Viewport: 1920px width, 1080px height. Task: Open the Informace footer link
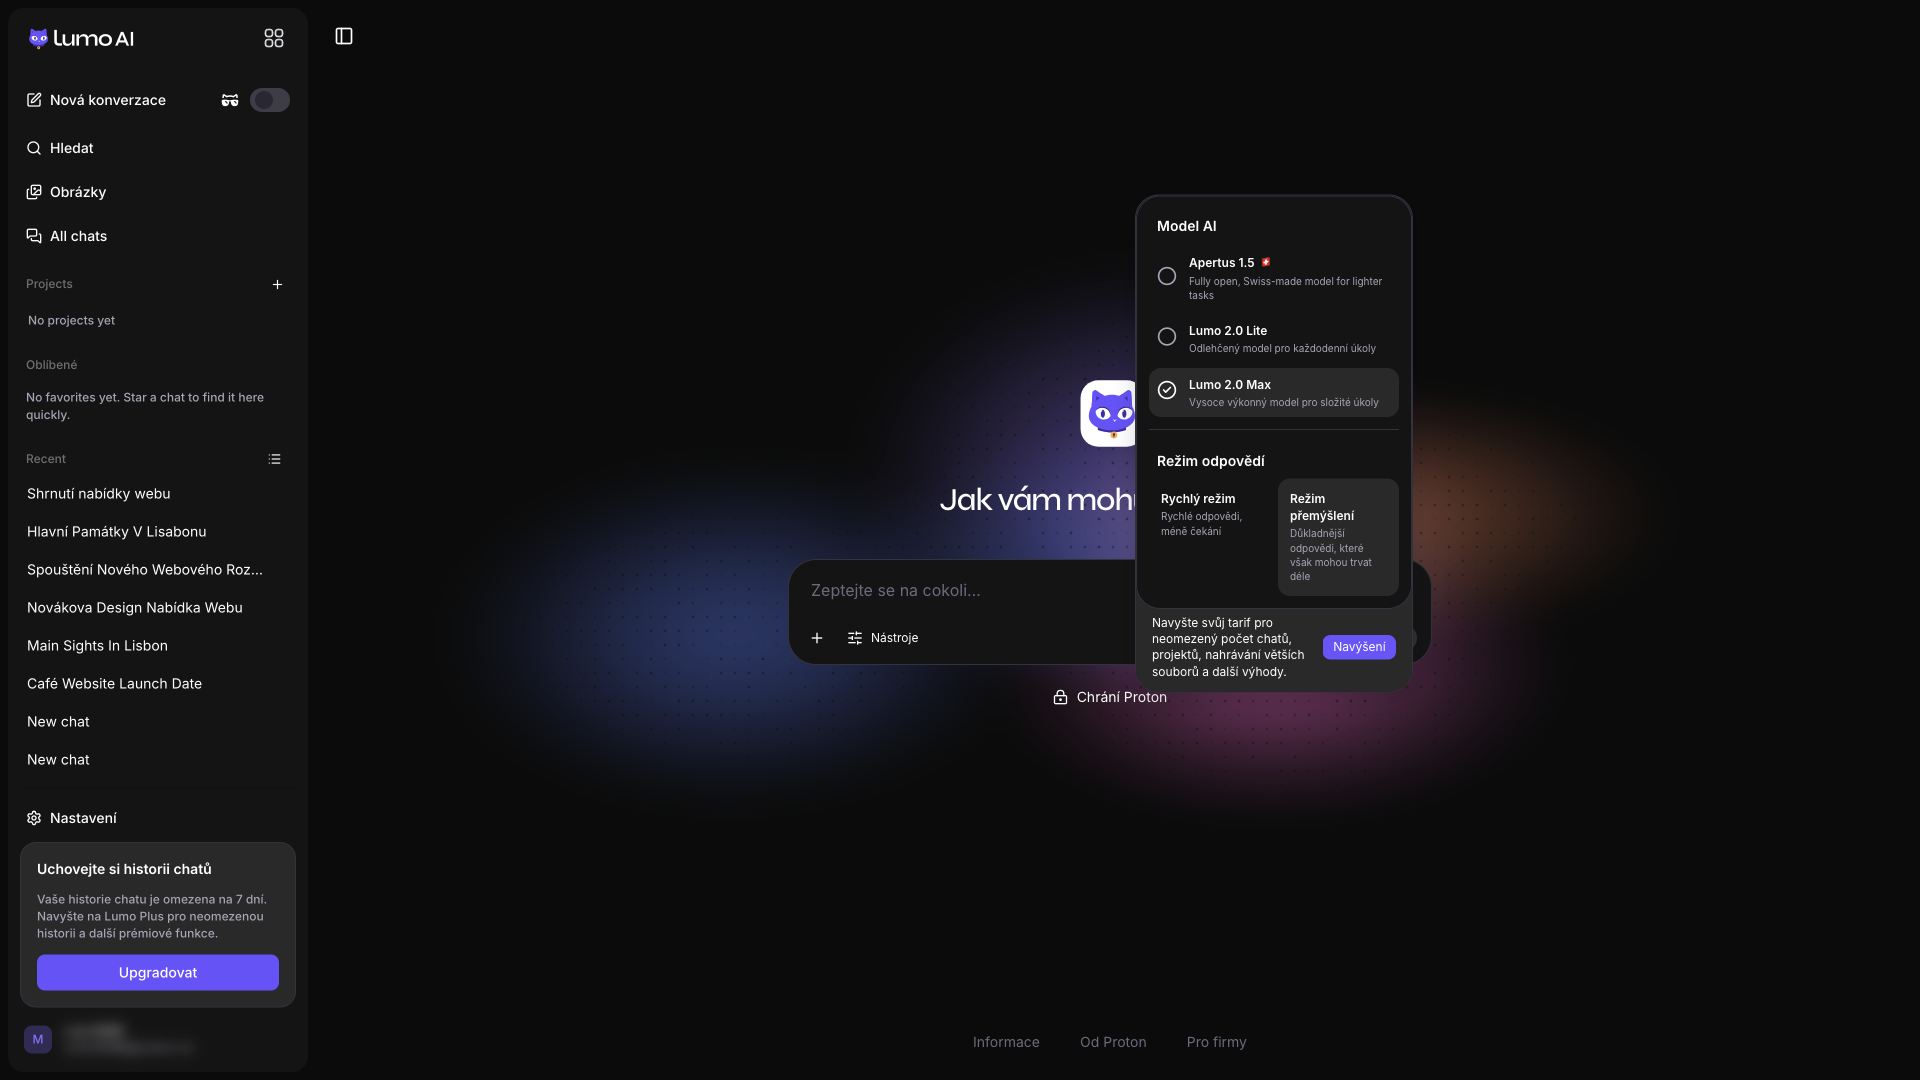pyautogui.click(x=1006, y=1042)
